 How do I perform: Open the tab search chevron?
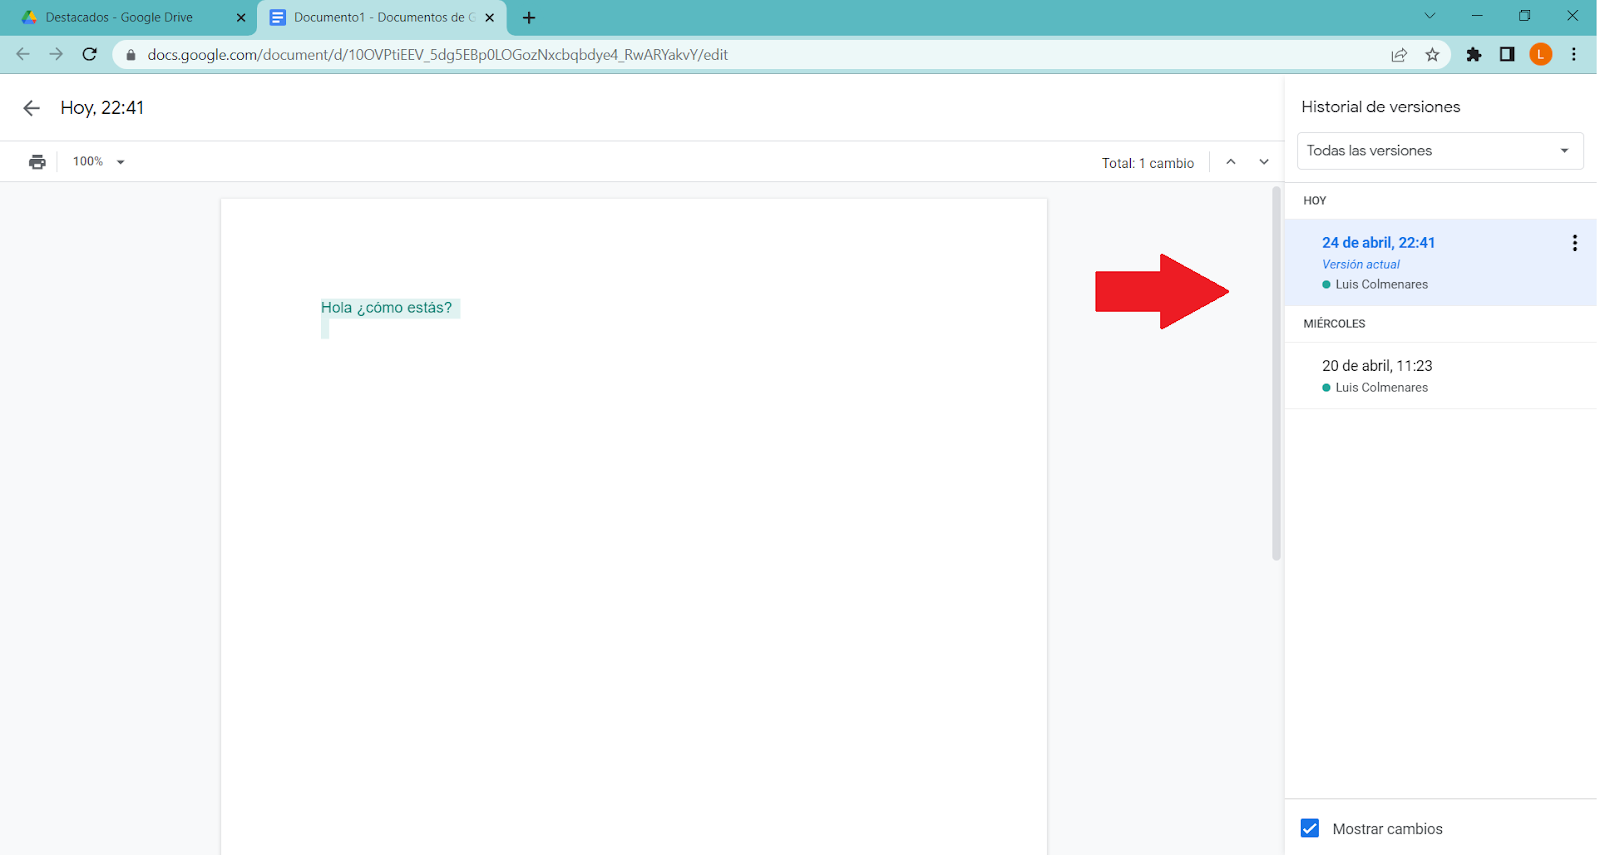pyautogui.click(x=1430, y=16)
